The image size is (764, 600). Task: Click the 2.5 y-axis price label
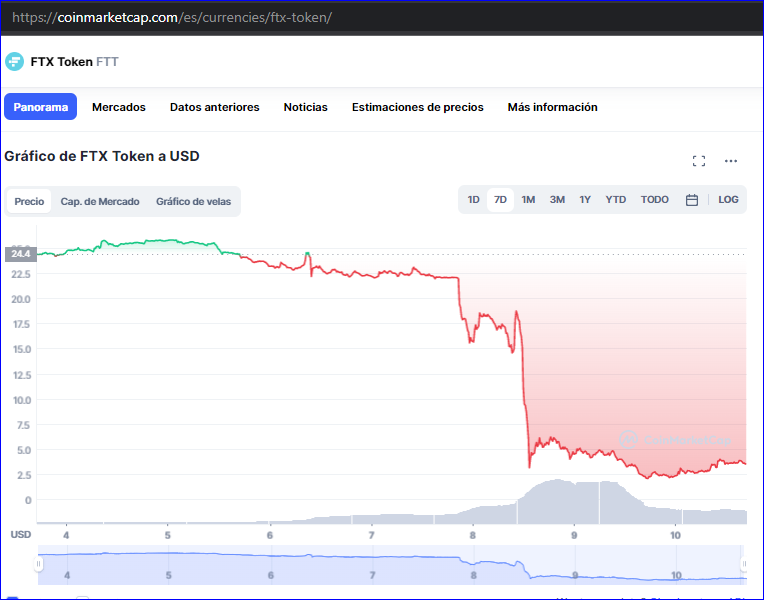point(23,475)
